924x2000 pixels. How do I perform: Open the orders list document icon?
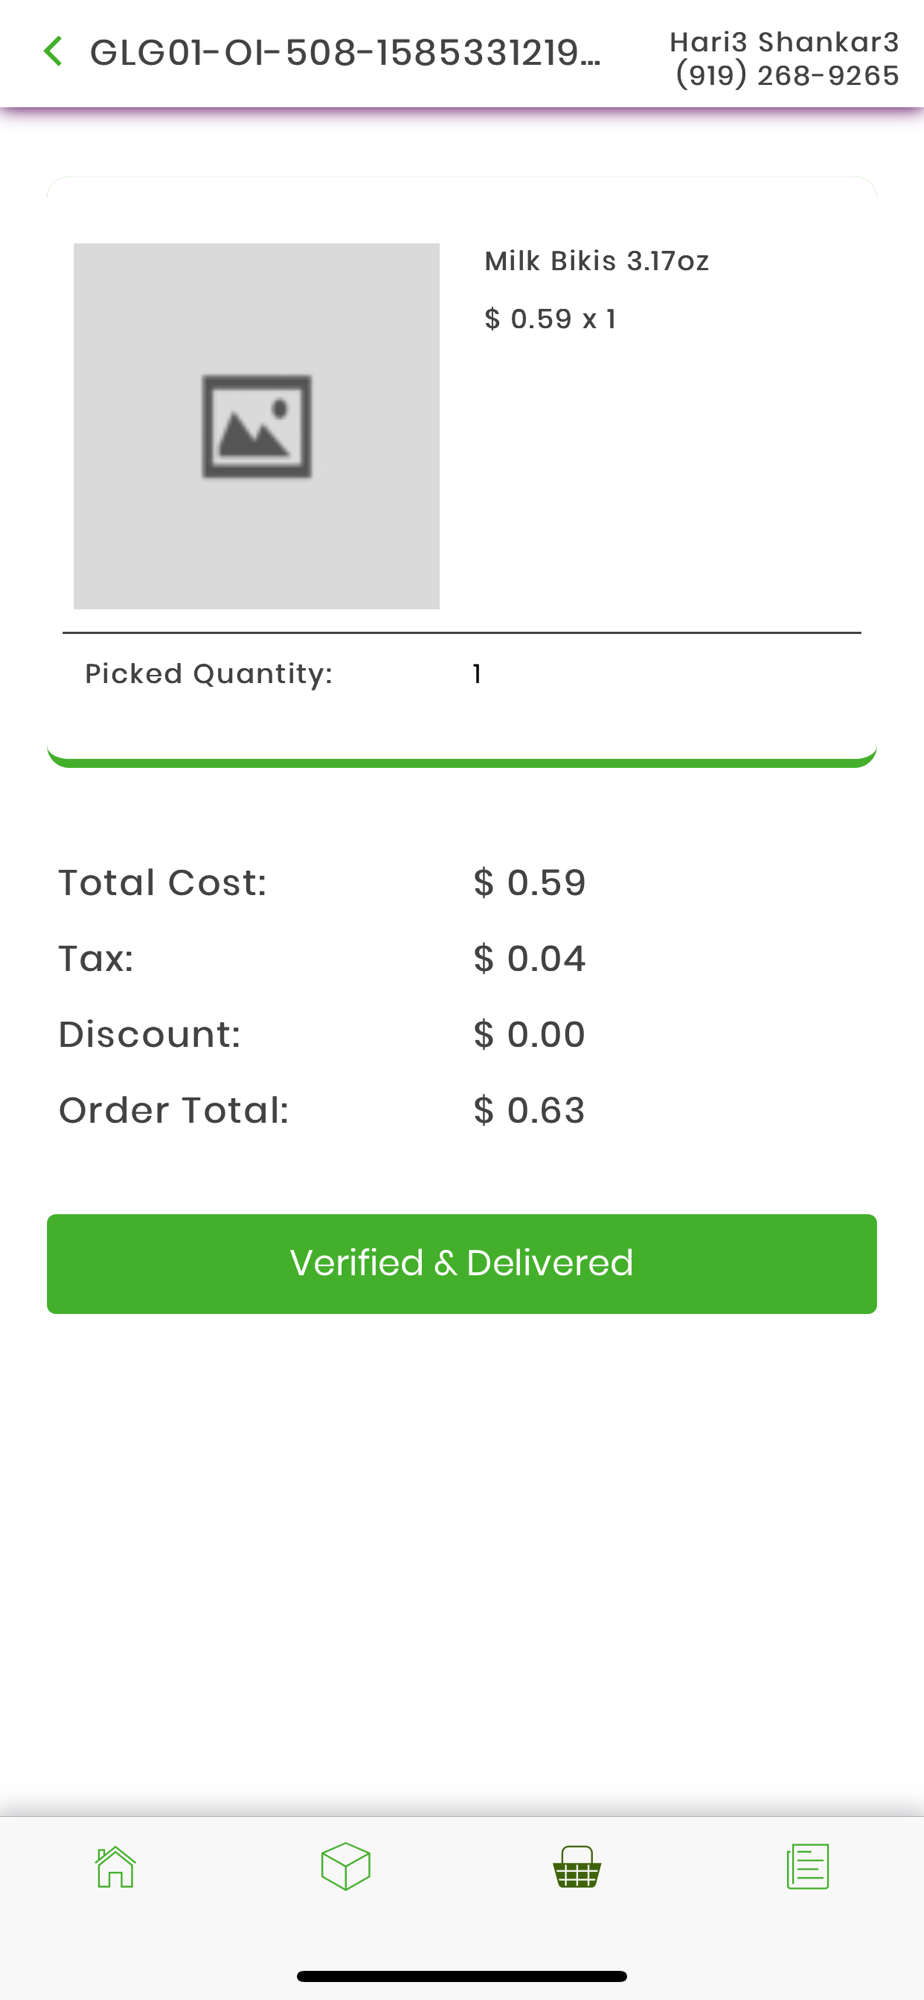[x=808, y=1866]
